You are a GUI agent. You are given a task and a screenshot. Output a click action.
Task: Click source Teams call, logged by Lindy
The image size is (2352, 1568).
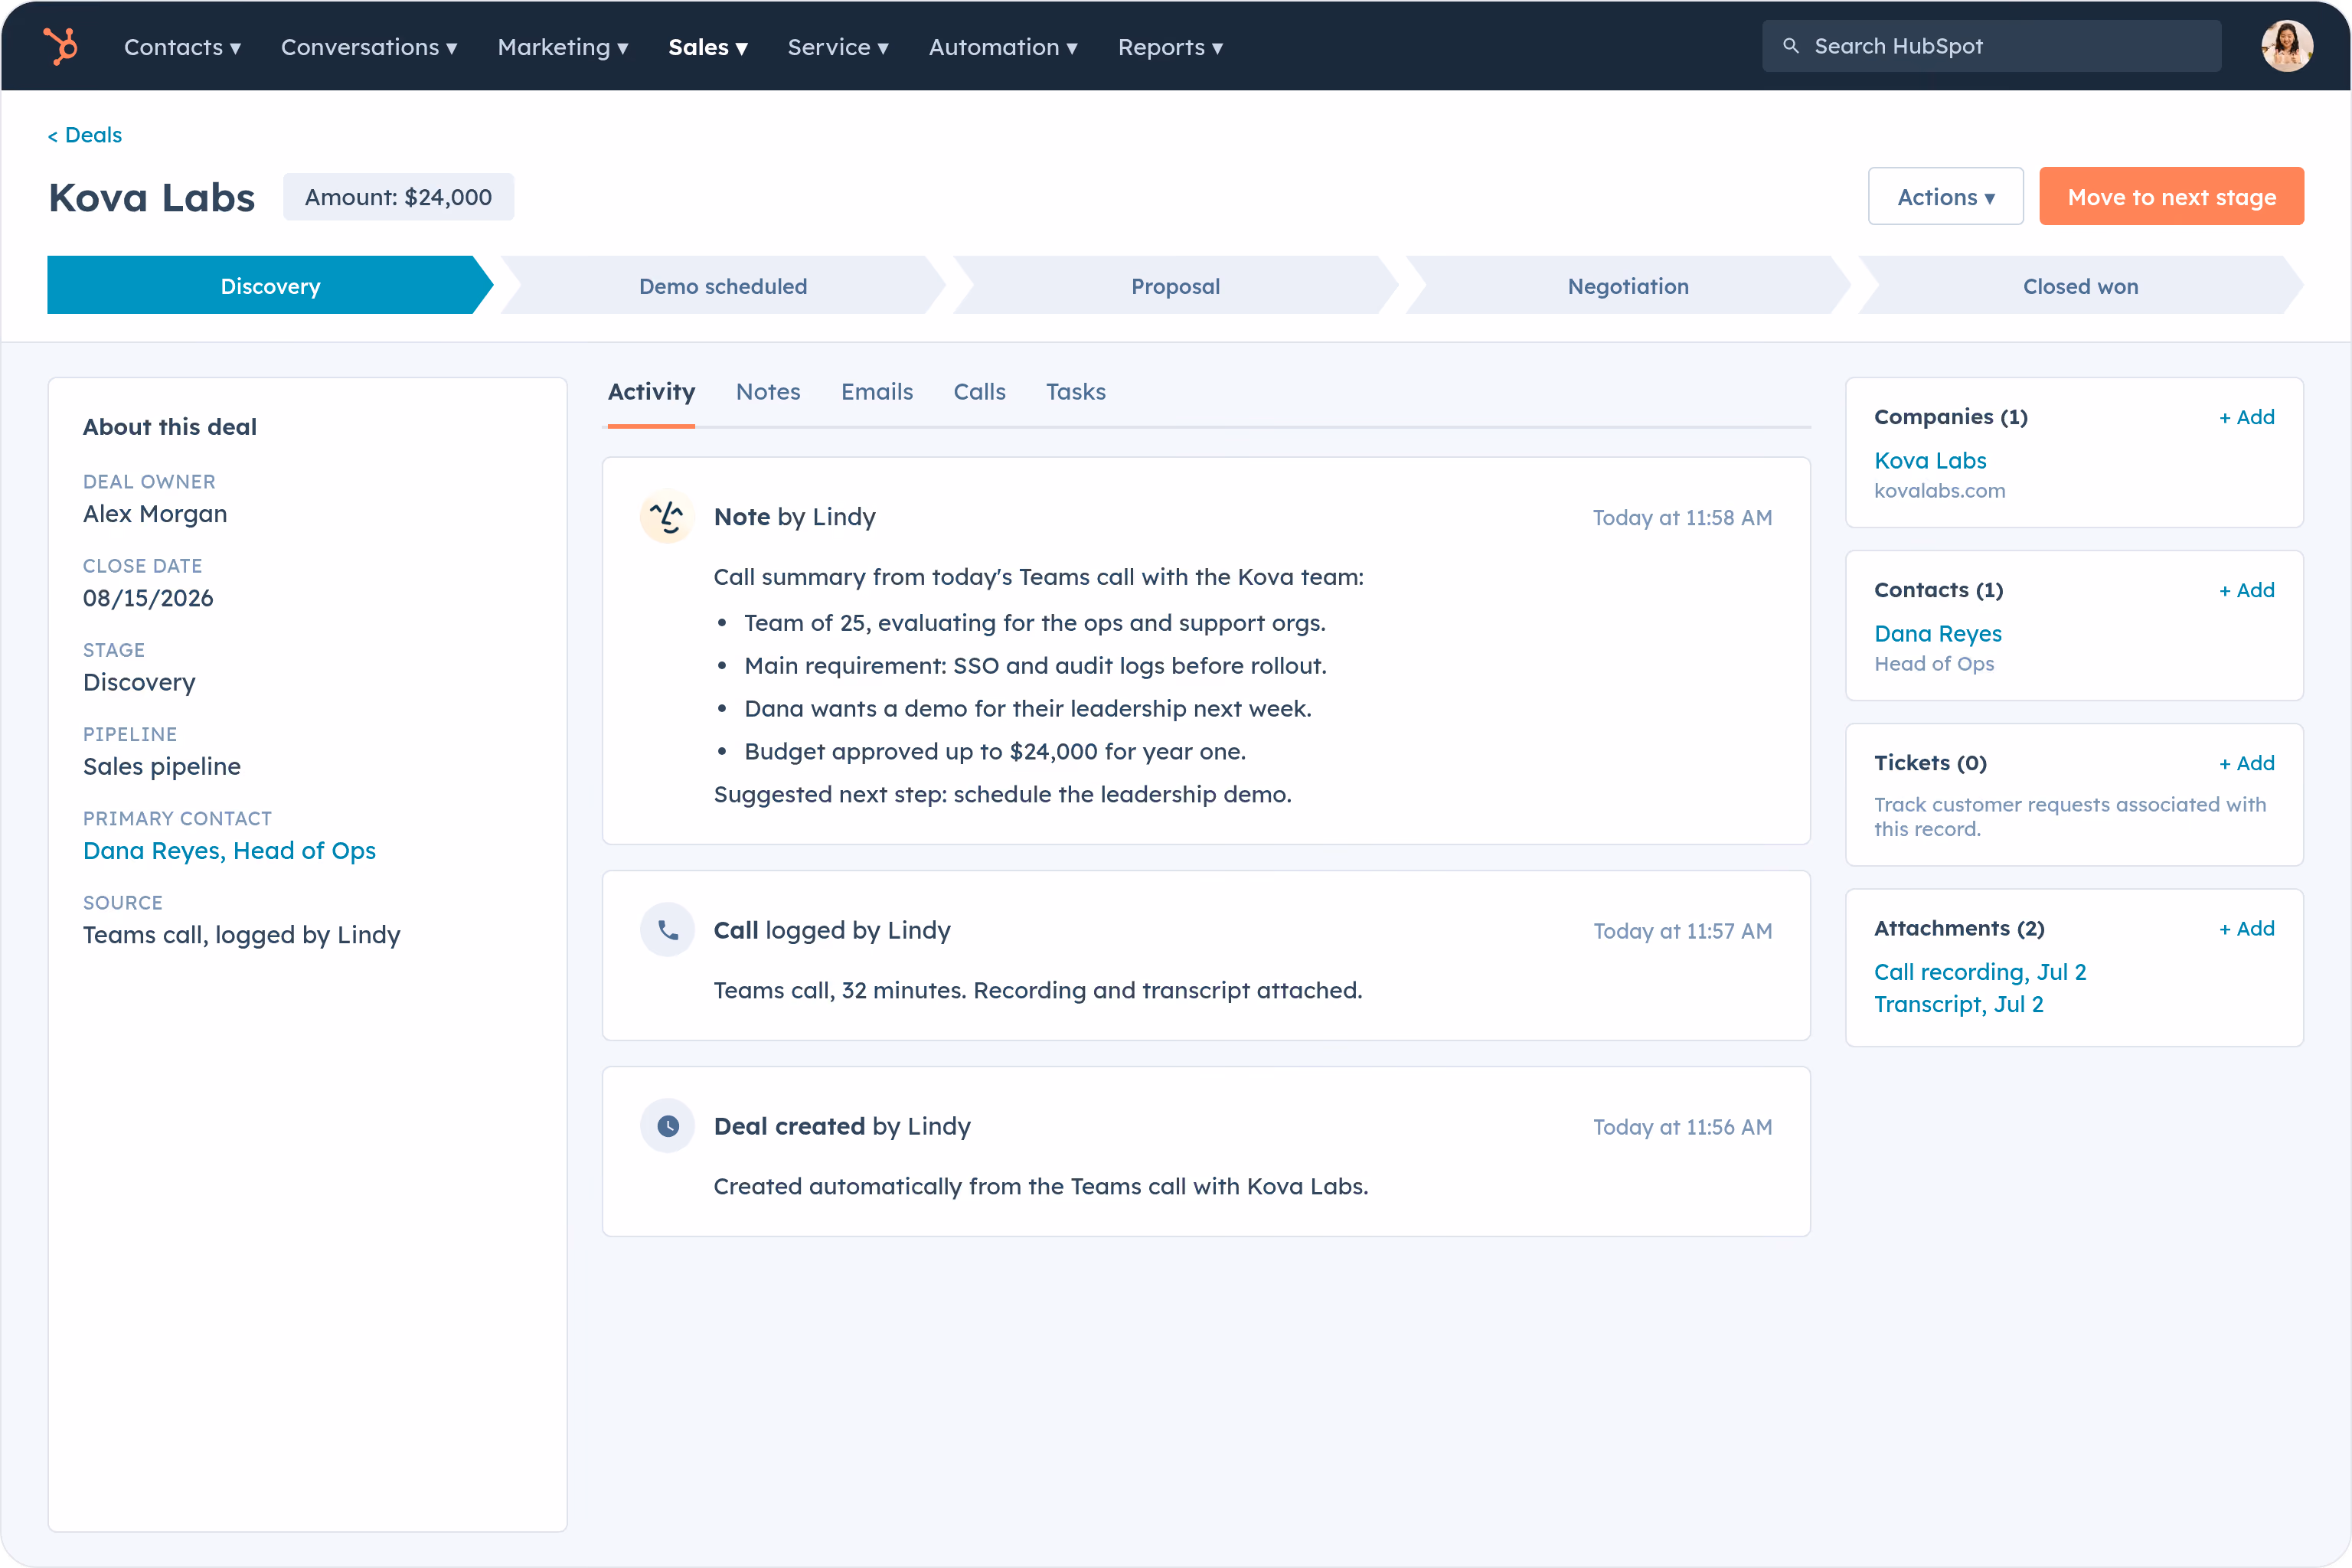(241, 935)
